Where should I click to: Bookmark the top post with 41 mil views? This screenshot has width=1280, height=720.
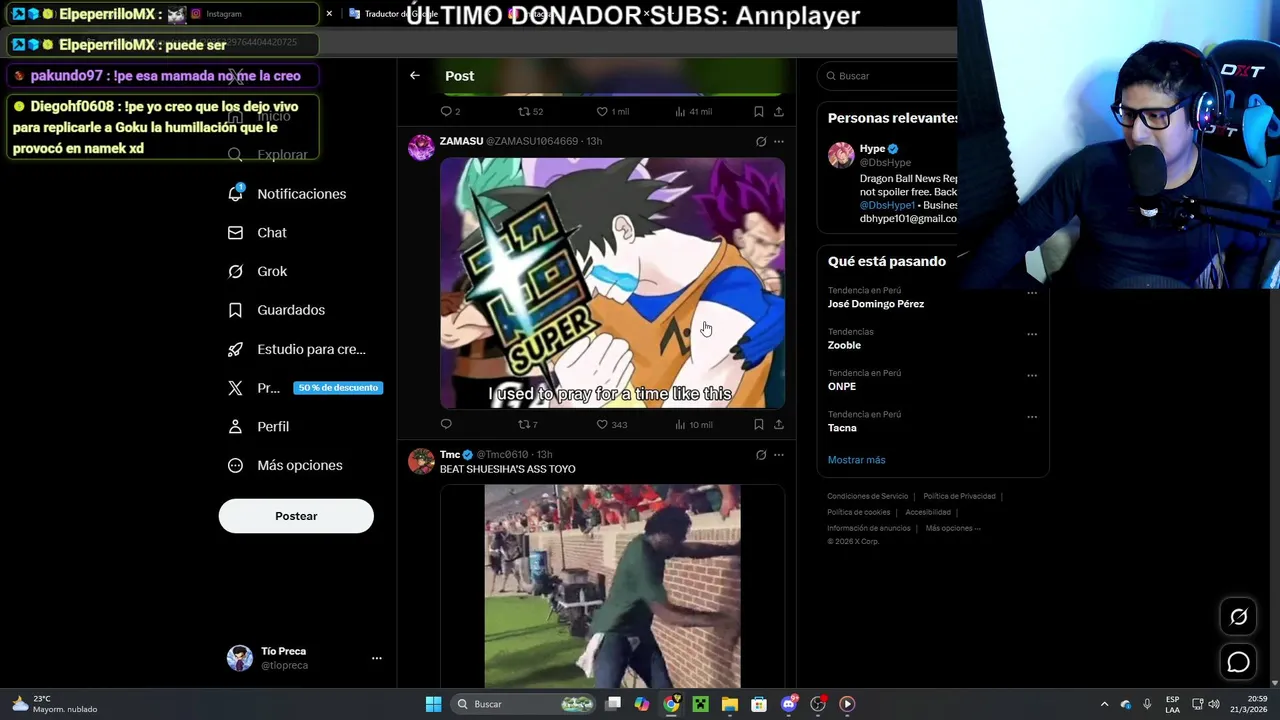click(759, 111)
